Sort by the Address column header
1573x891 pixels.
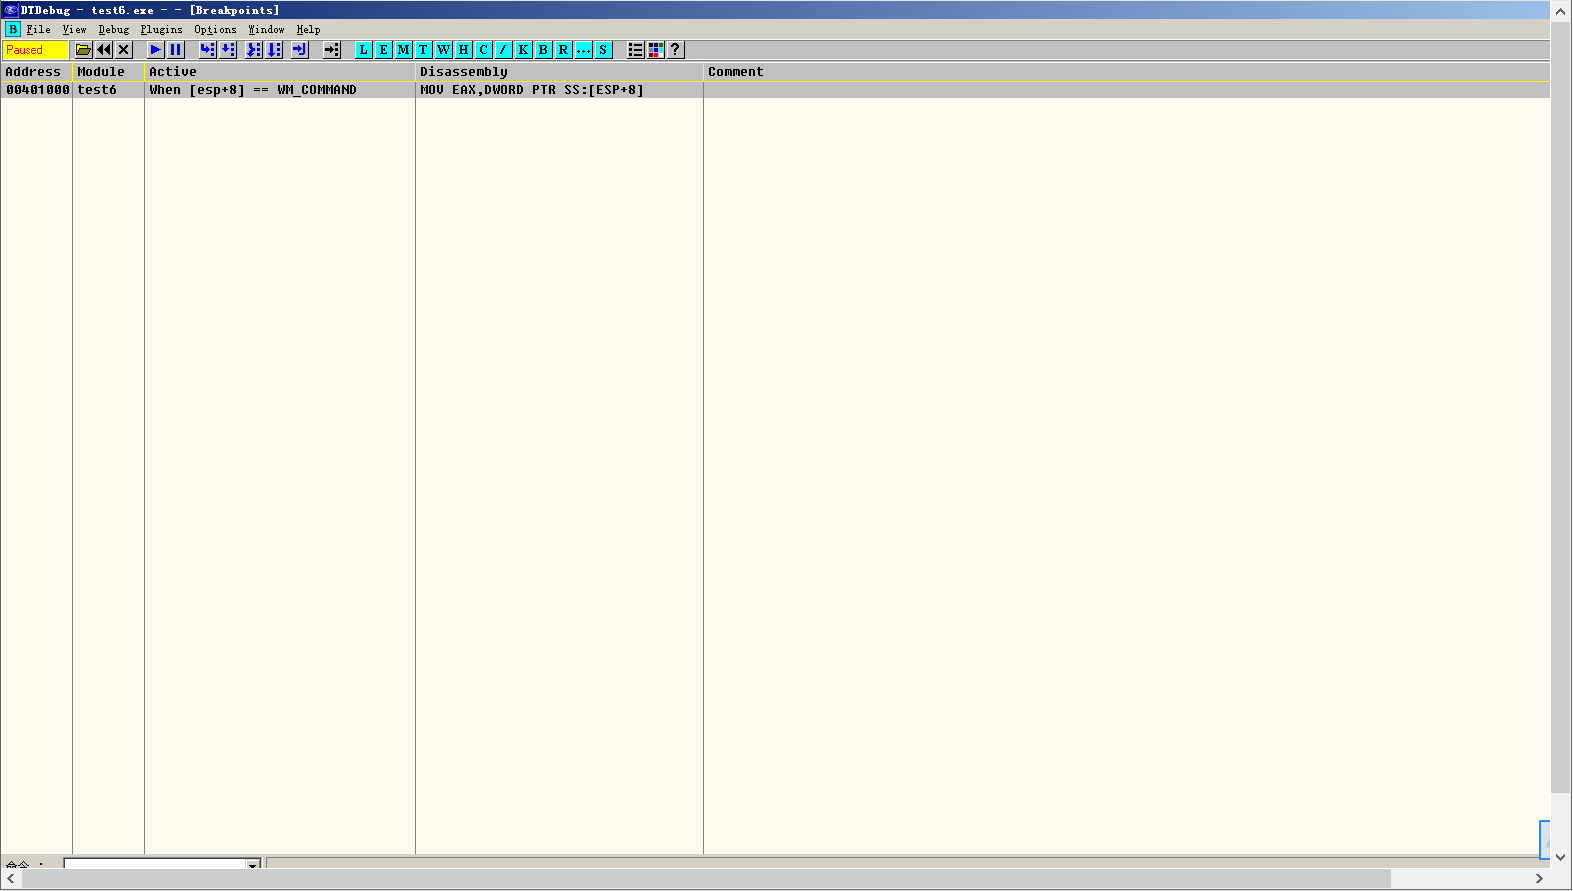coord(37,72)
